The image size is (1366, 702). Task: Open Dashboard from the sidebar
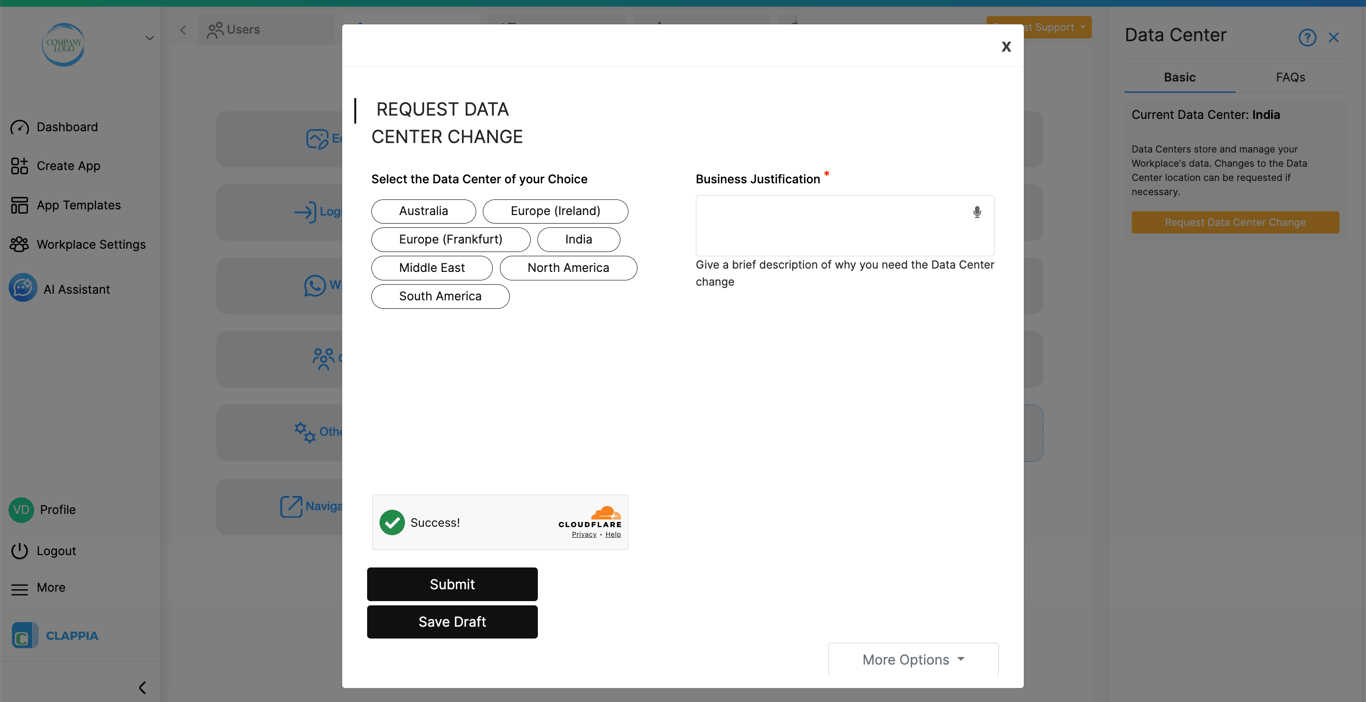pos(67,127)
